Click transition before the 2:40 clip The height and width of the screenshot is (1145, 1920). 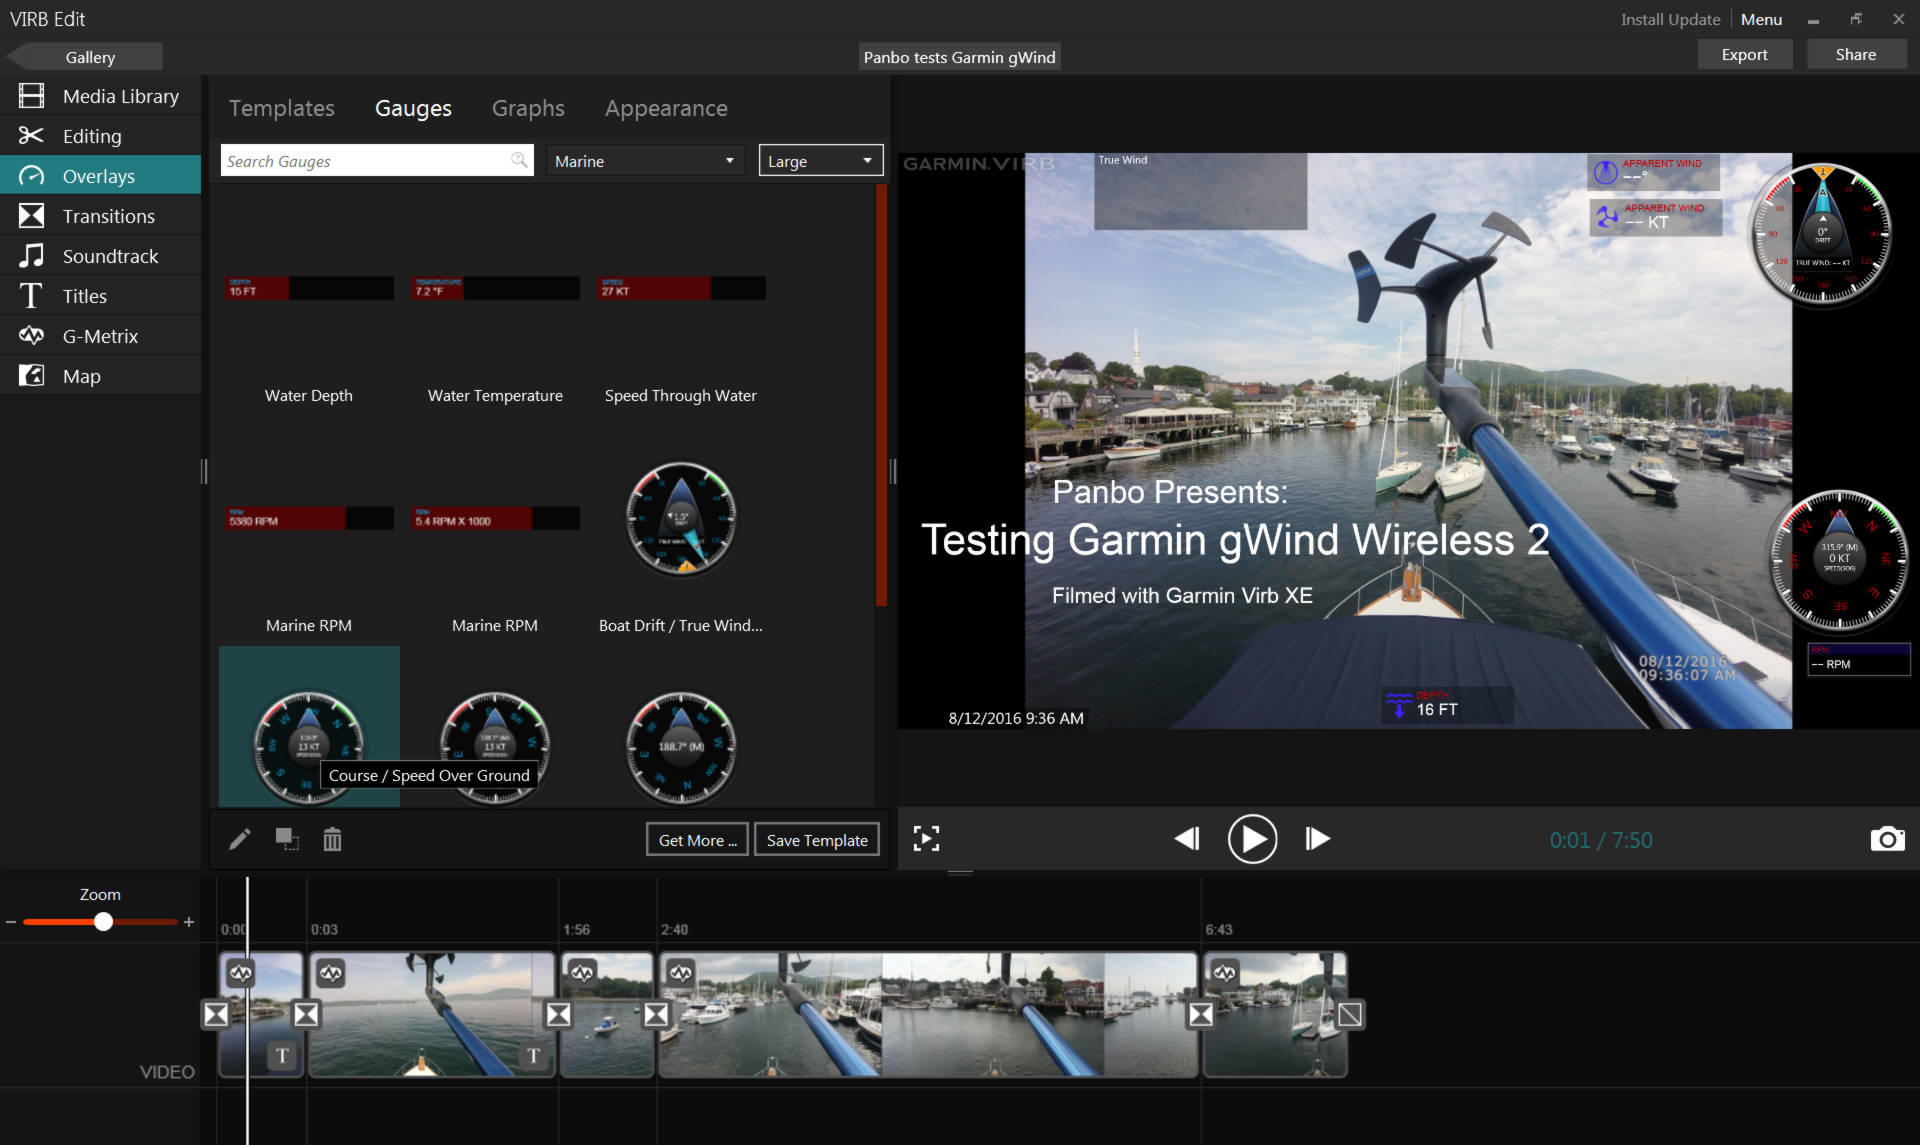point(656,1015)
